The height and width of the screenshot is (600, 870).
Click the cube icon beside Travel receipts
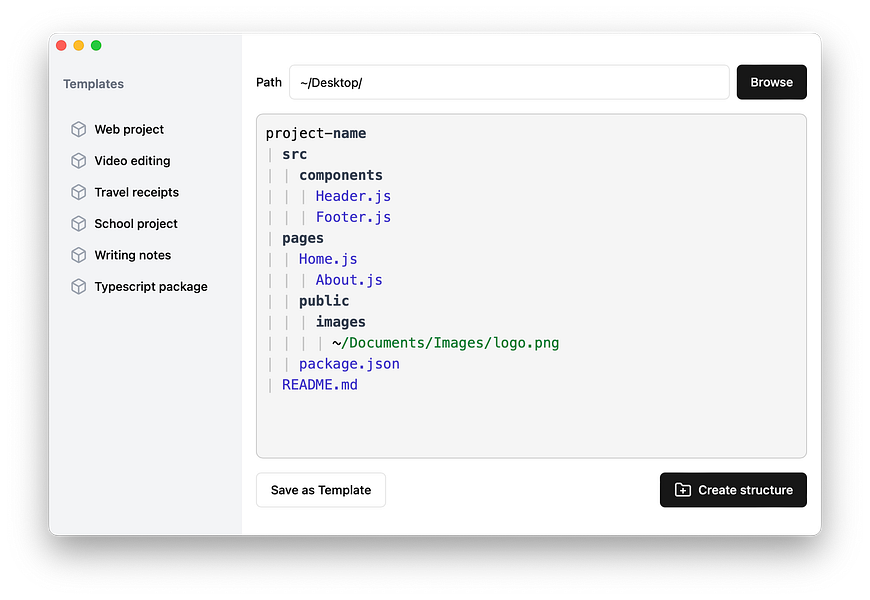(x=78, y=192)
